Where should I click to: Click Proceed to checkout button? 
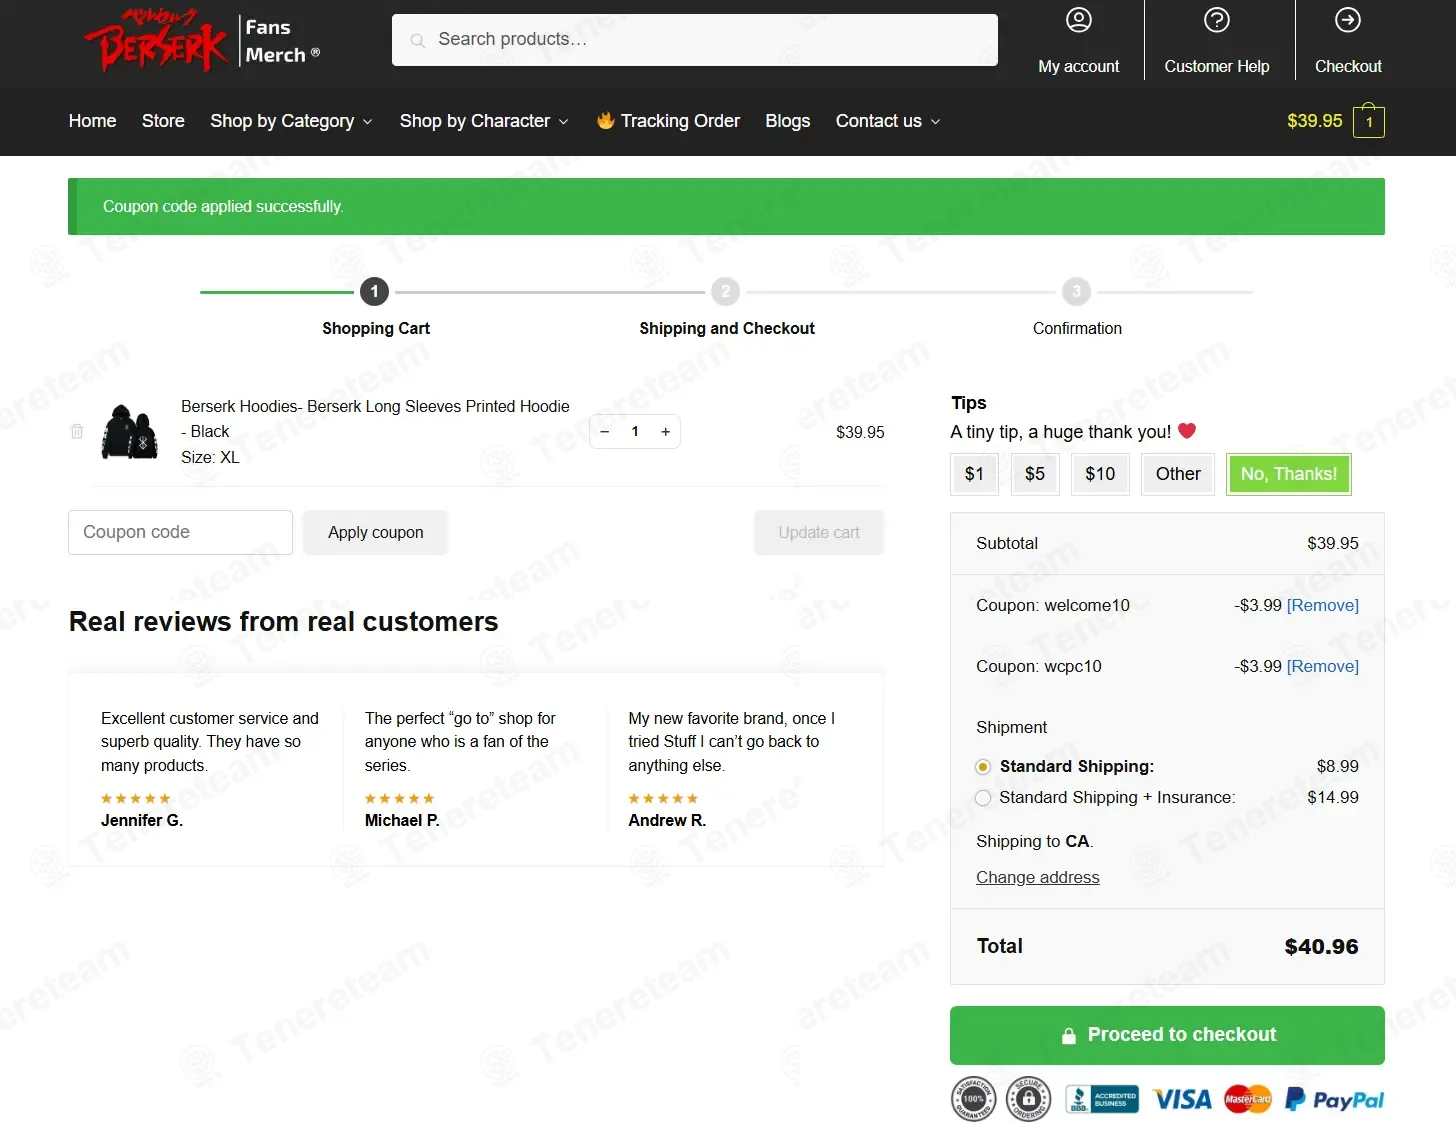[x=1167, y=1035]
